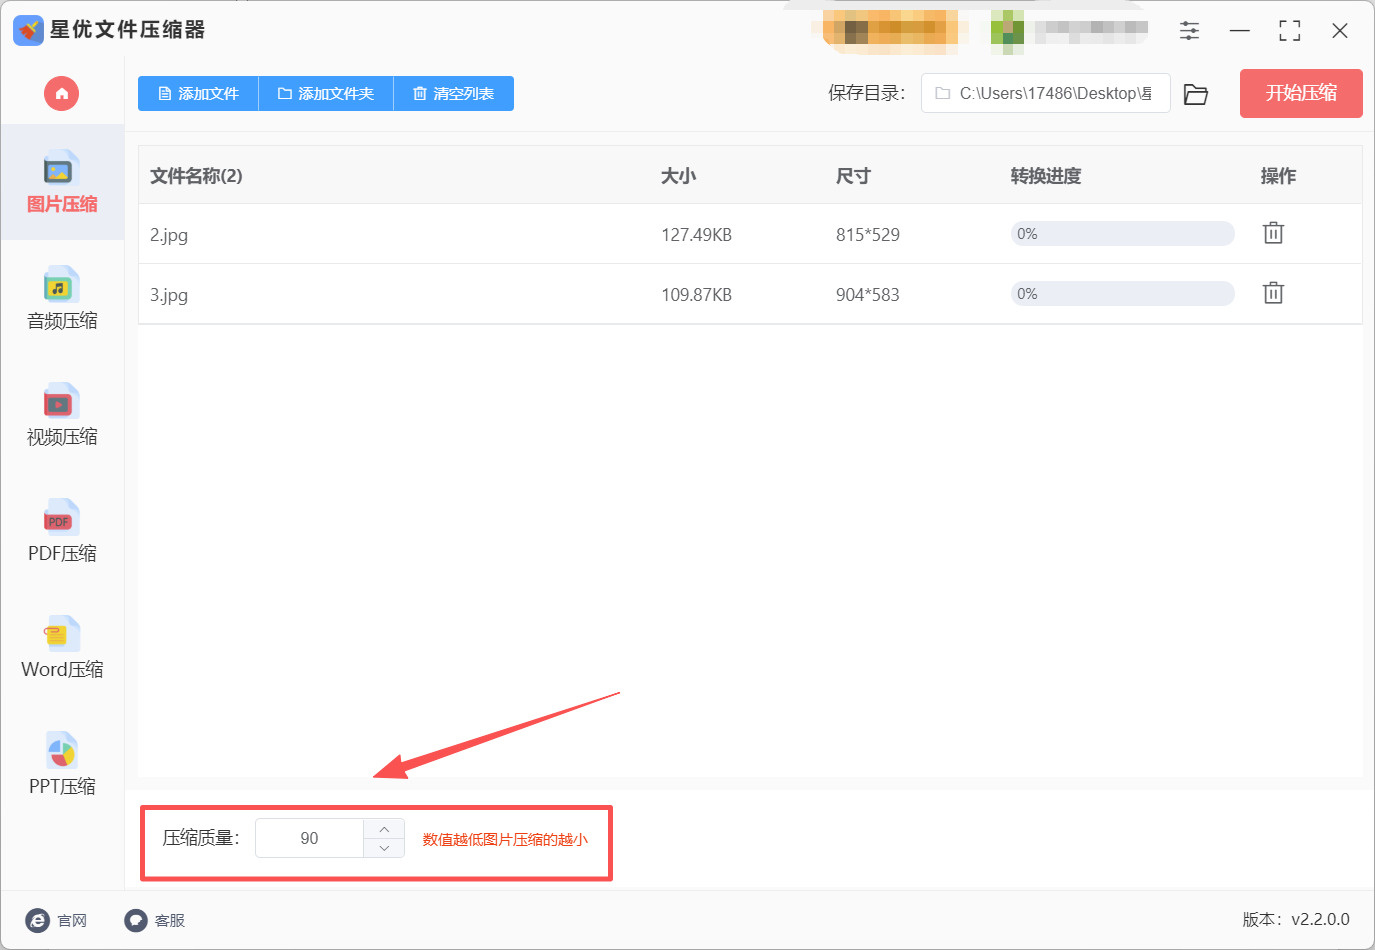Browse output folder with open-folder icon
The width and height of the screenshot is (1375, 950).
[1196, 94]
